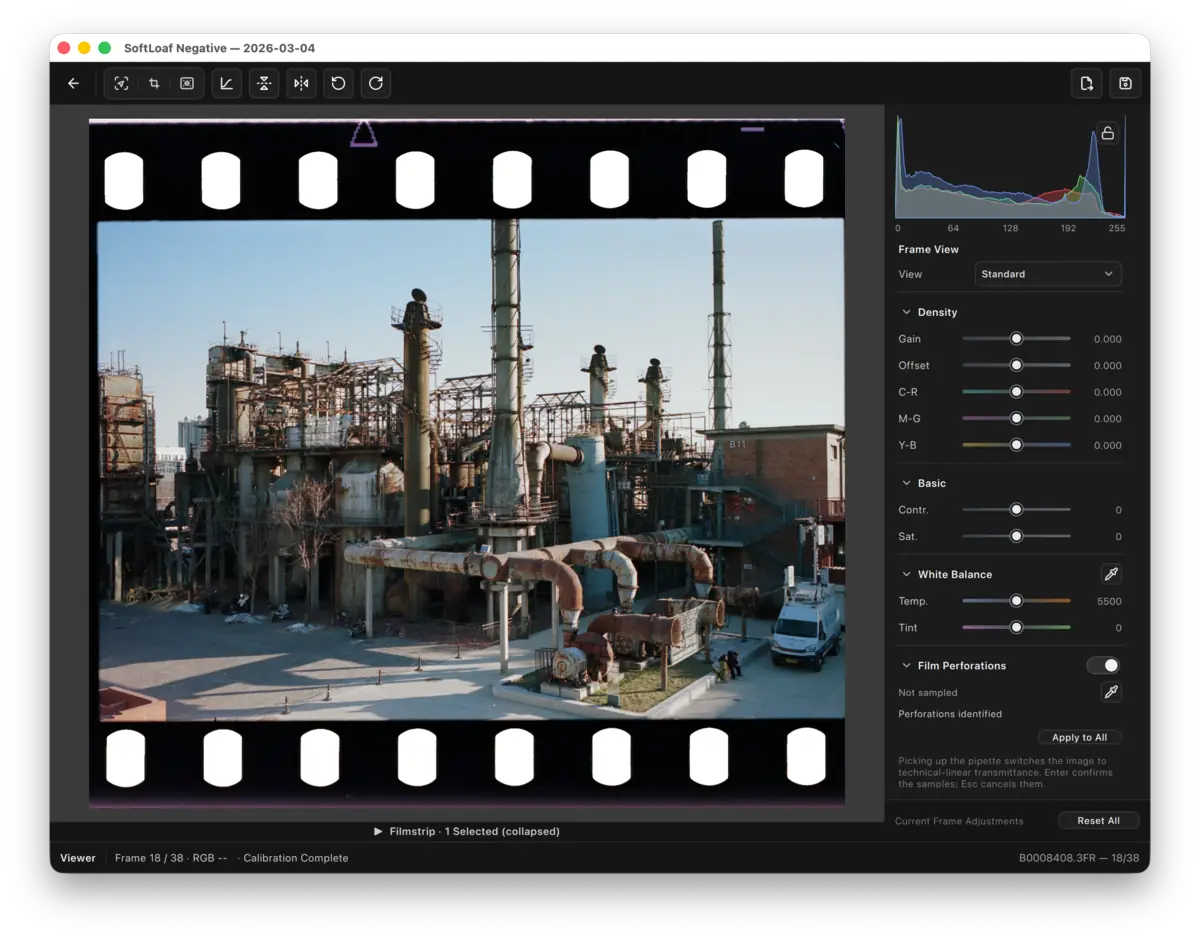Click the Temp. value 5500
The height and width of the screenshot is (939, 1200).
(1109, 601)
